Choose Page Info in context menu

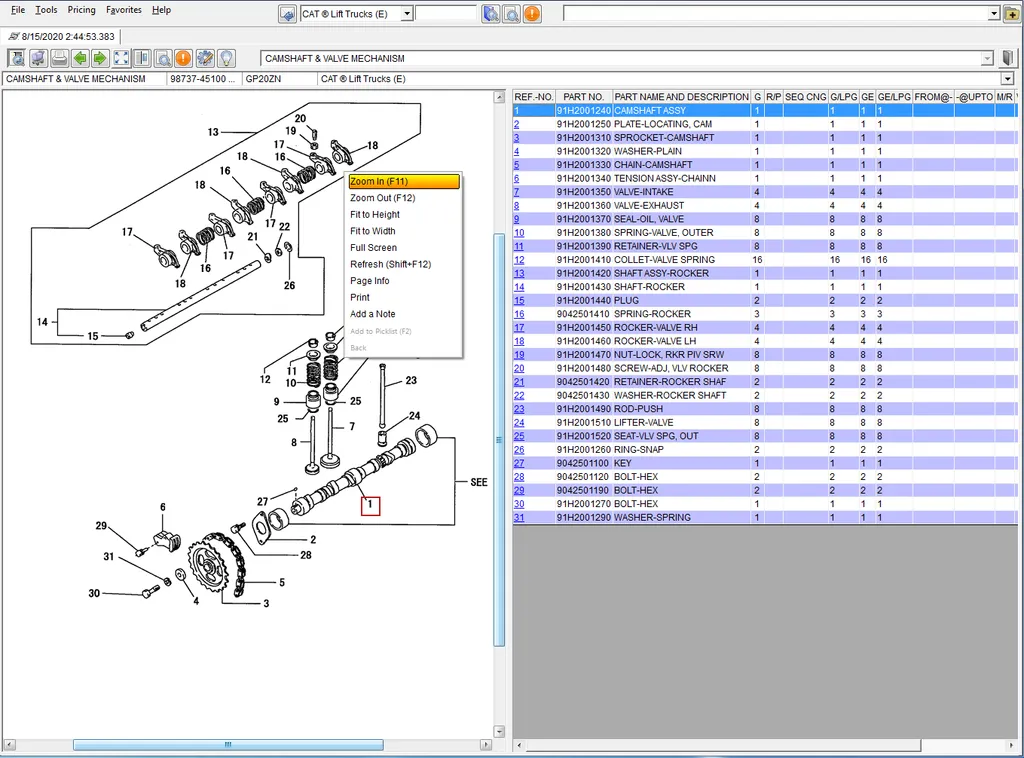404,281
